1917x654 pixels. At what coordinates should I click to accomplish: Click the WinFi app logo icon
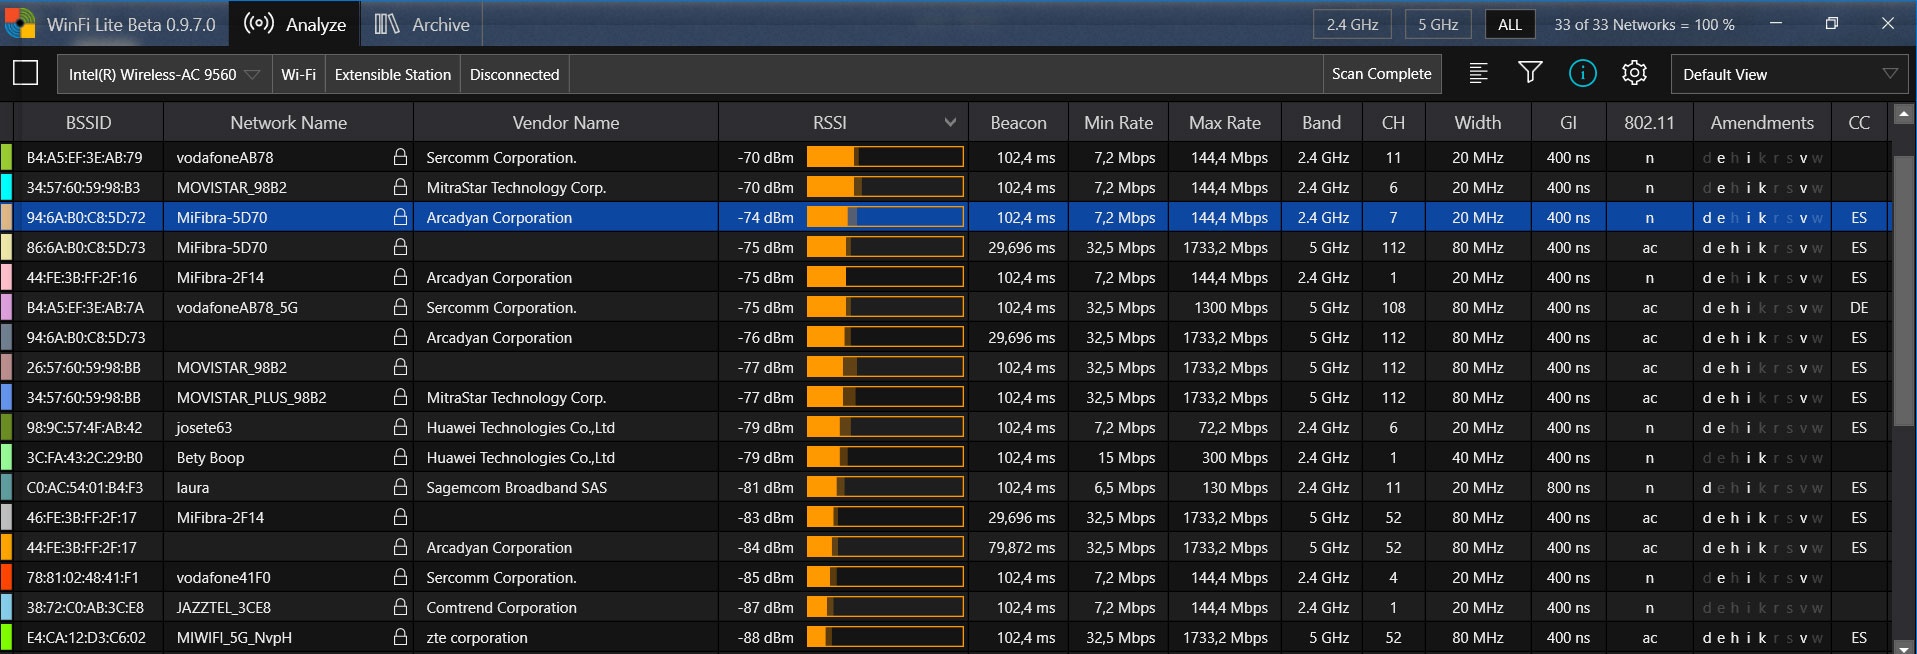(x=19, y=24)
